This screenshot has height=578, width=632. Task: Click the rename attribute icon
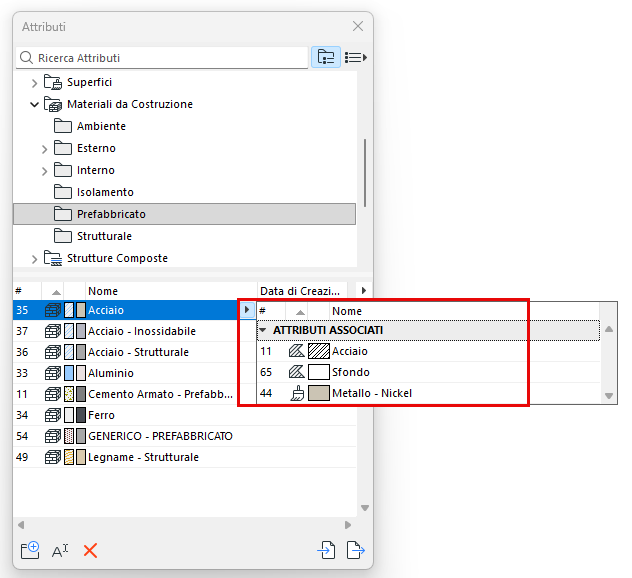(60, 551)
